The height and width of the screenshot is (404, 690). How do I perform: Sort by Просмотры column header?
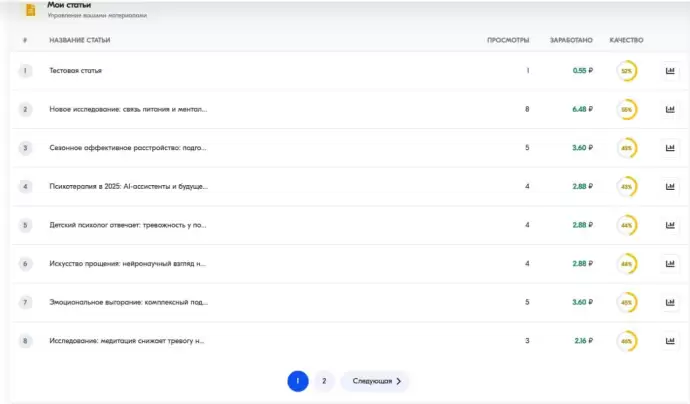pyautogui.click(x=508, y=40)
